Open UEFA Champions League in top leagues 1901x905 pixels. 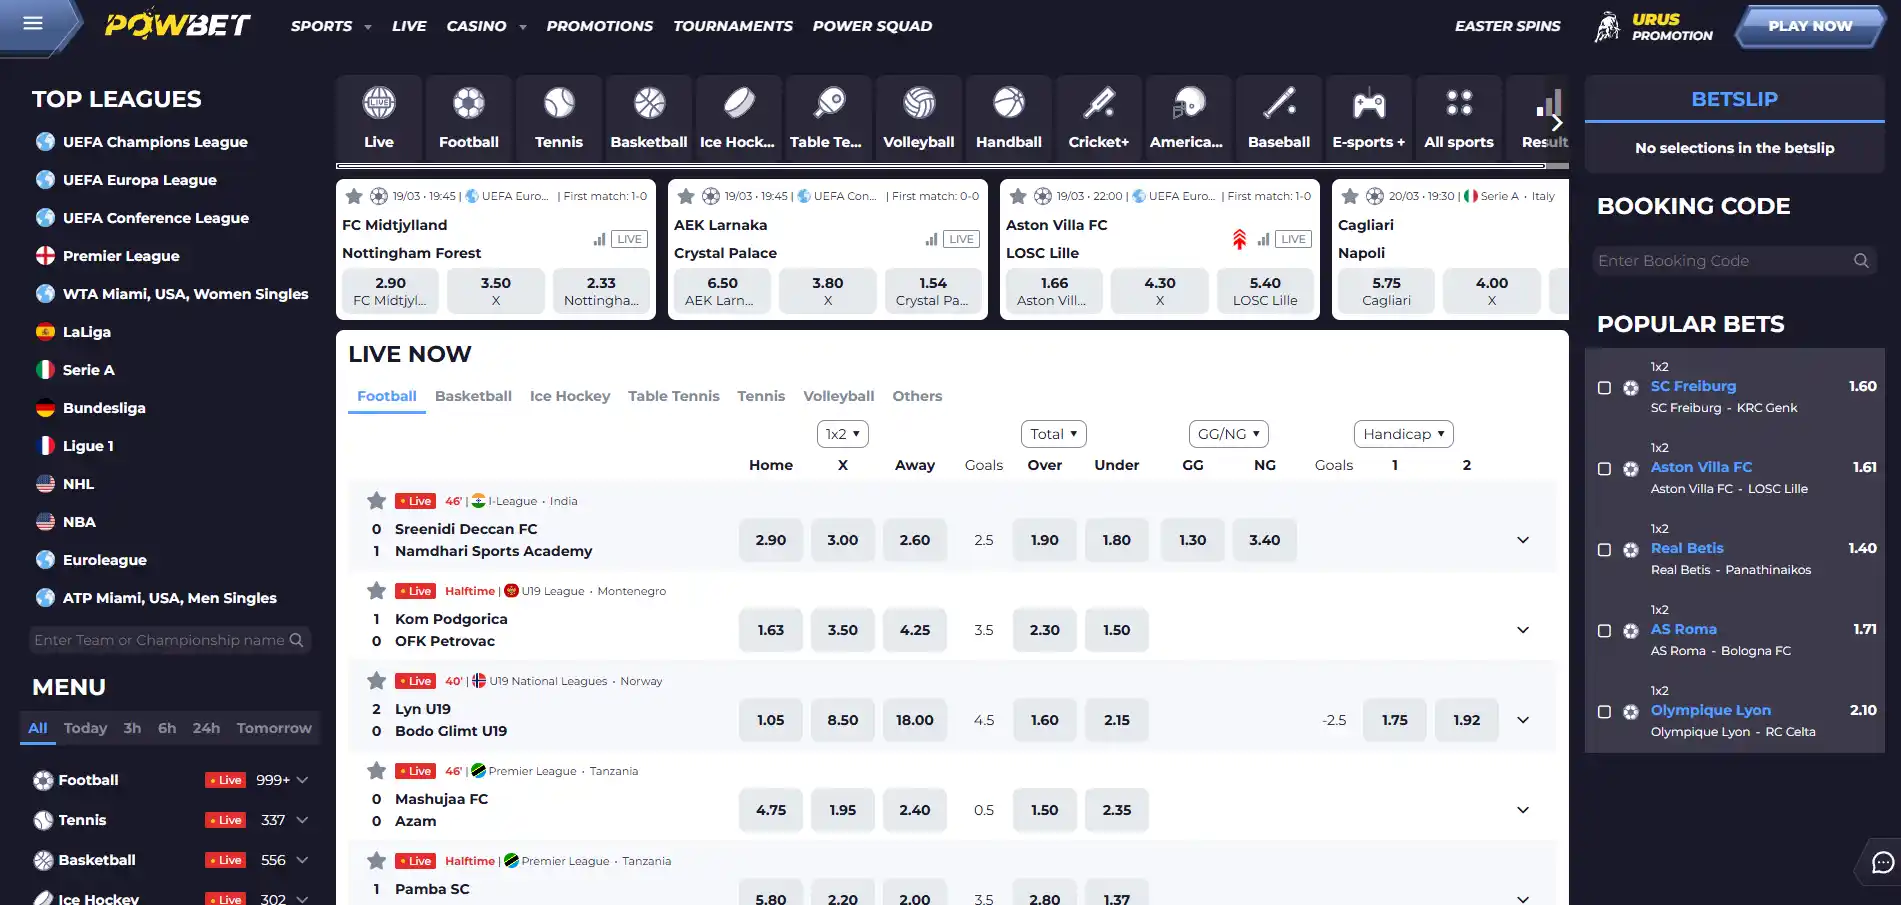155,142
